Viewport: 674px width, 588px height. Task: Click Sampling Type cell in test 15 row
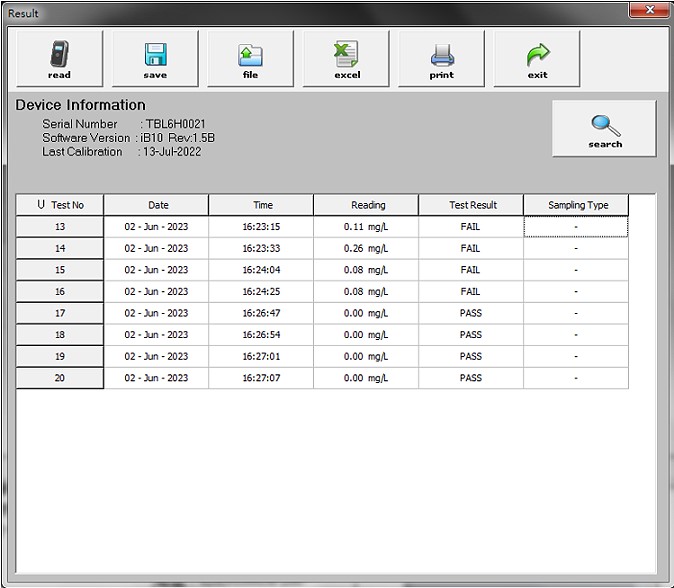pyautogui.click(x=576, y=270)
